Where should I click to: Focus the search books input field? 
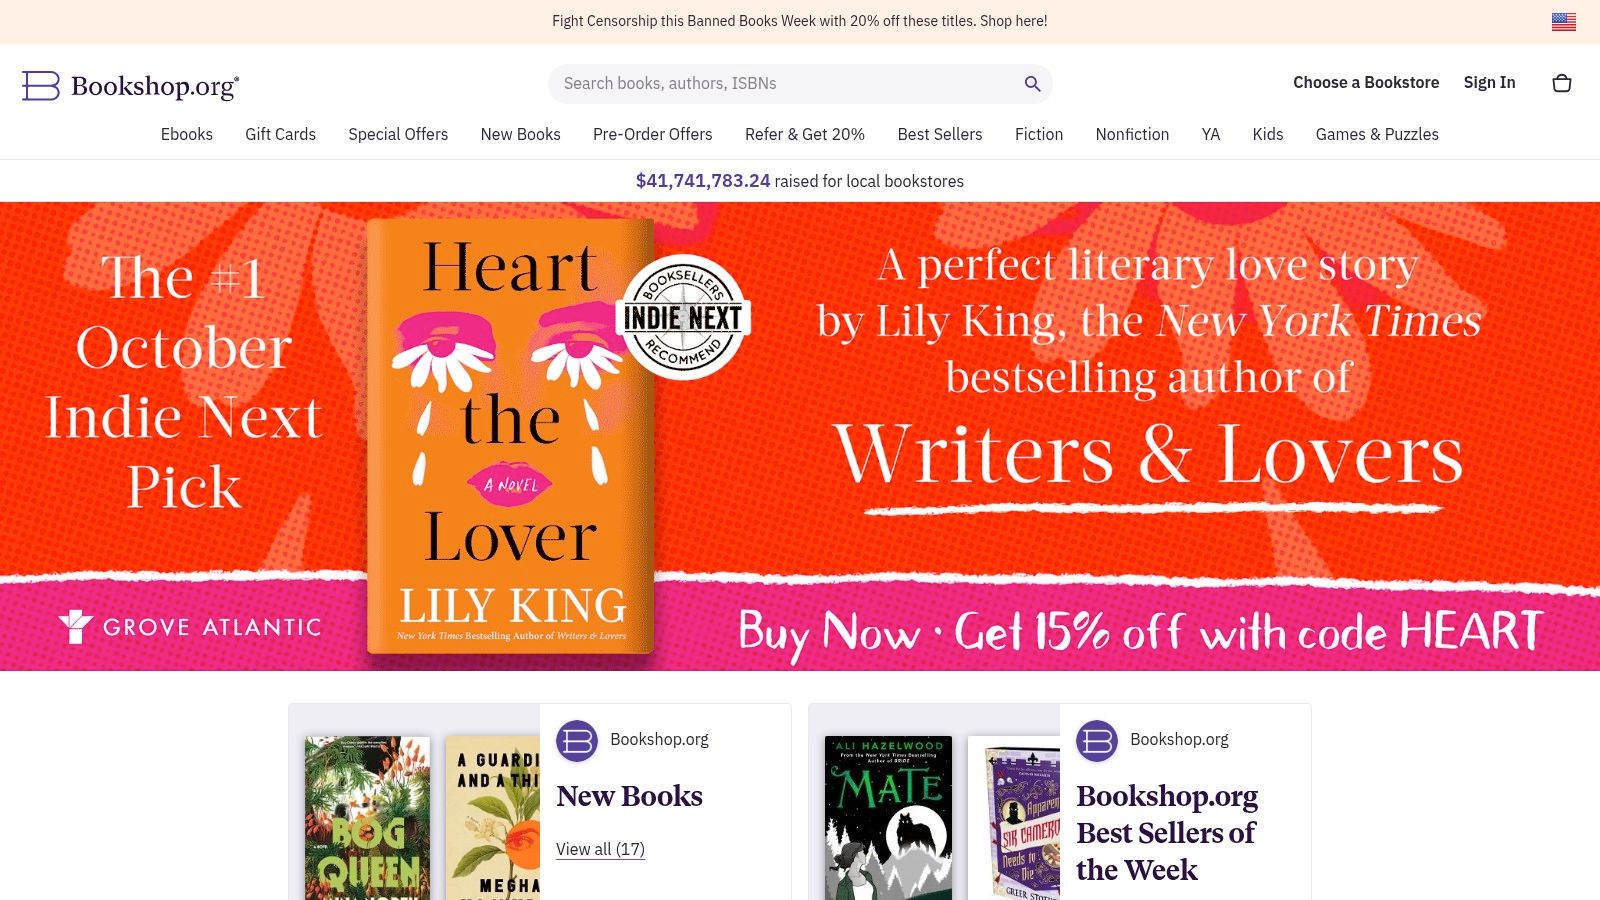click(x=790, y=84)
